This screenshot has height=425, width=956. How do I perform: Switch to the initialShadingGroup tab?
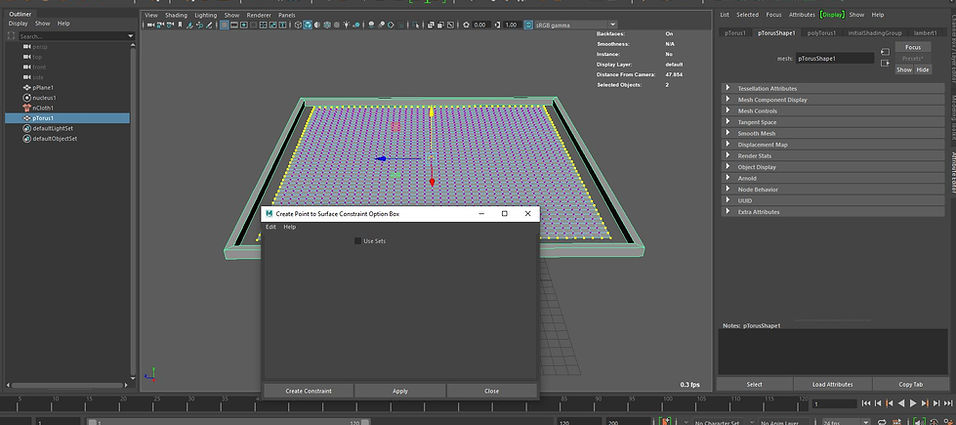click(874, 33)
